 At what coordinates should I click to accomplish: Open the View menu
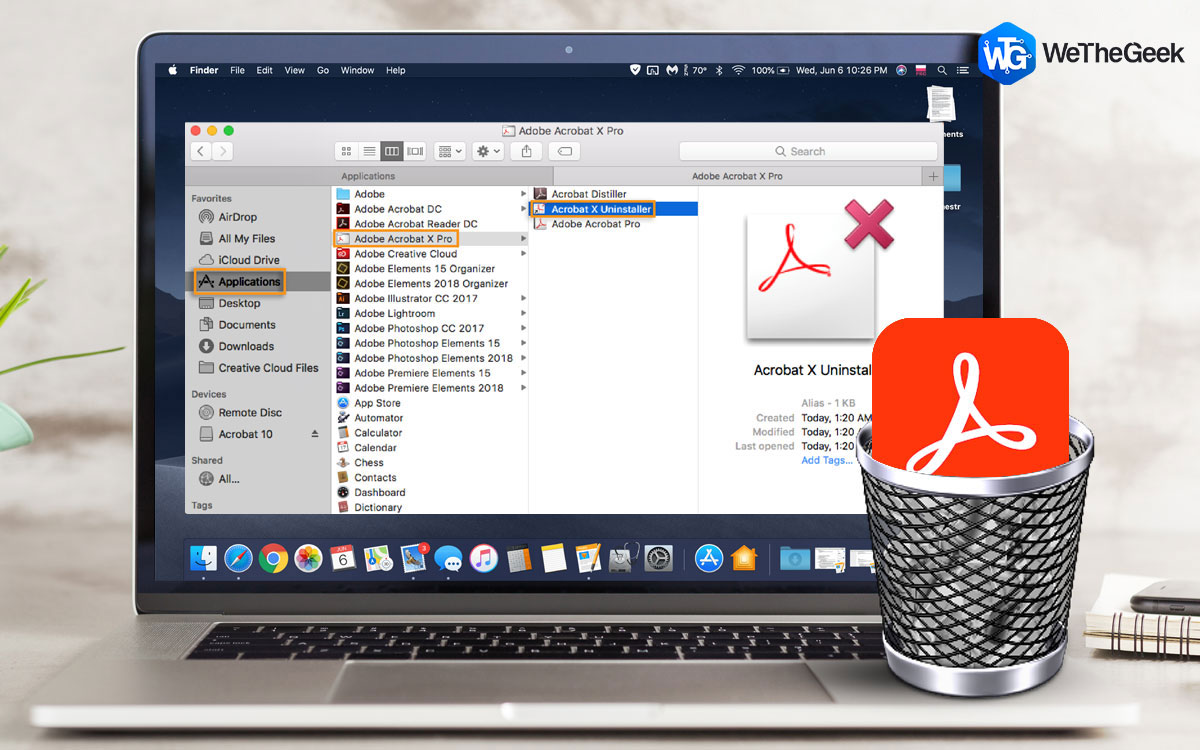(x=294, y=70)
